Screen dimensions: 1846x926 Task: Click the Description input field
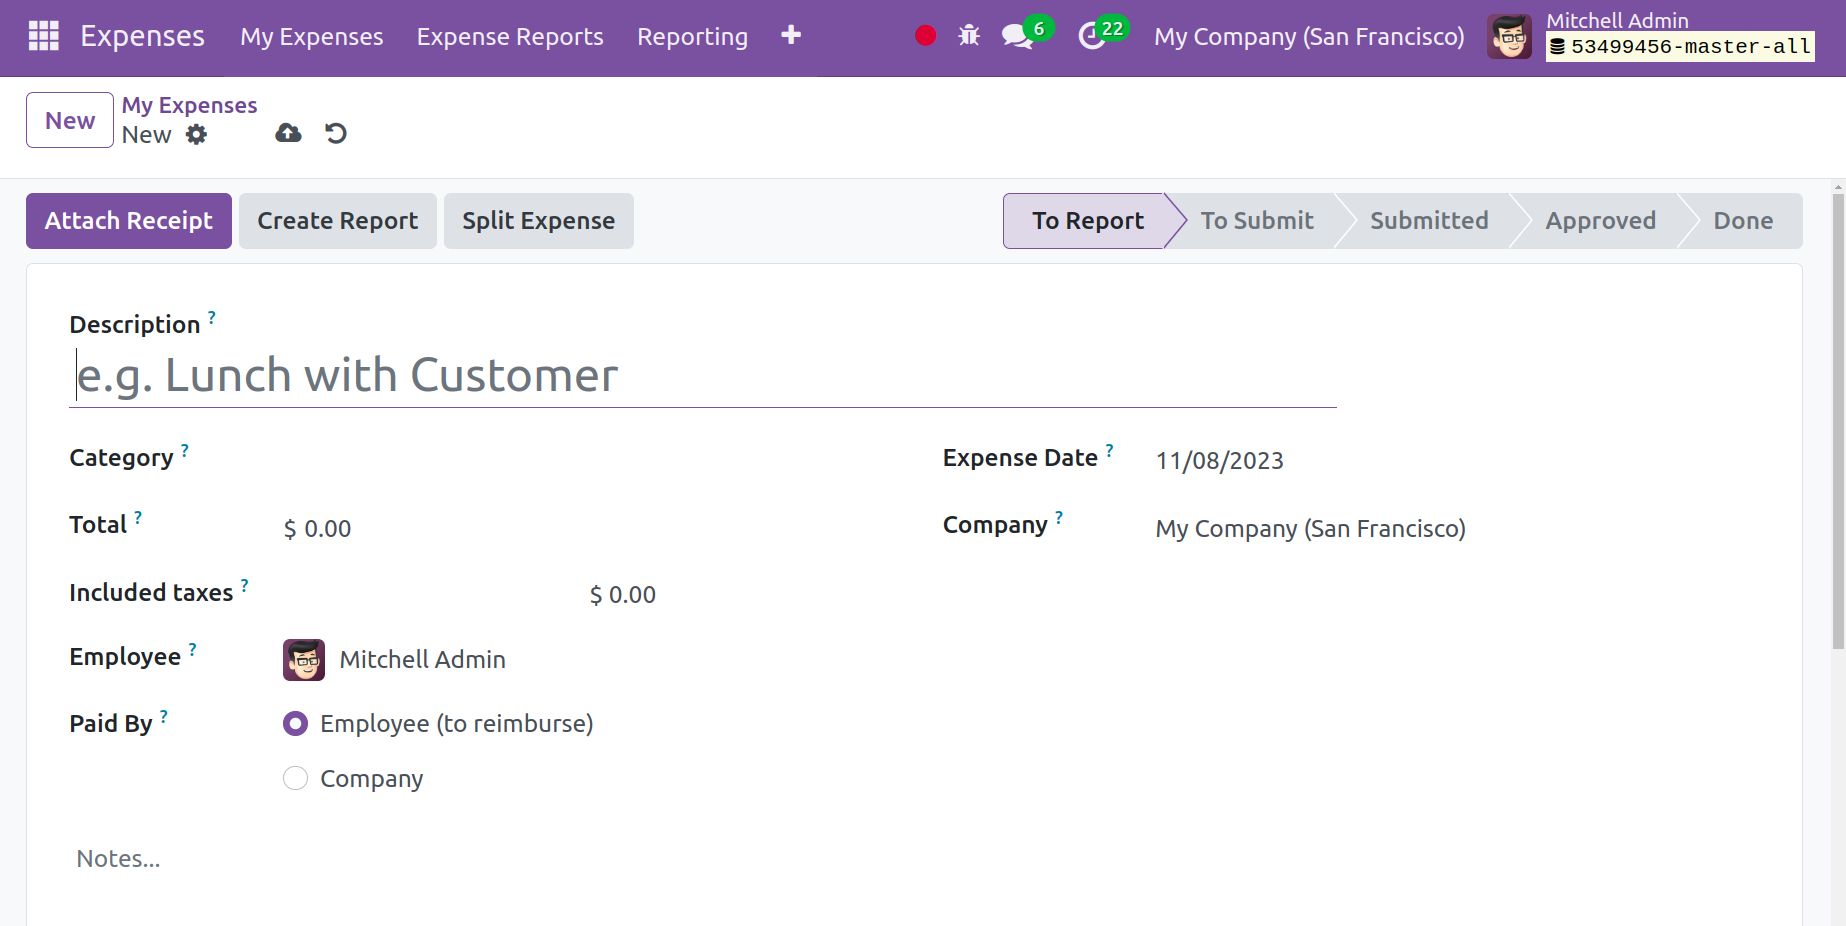click(703, 376)
